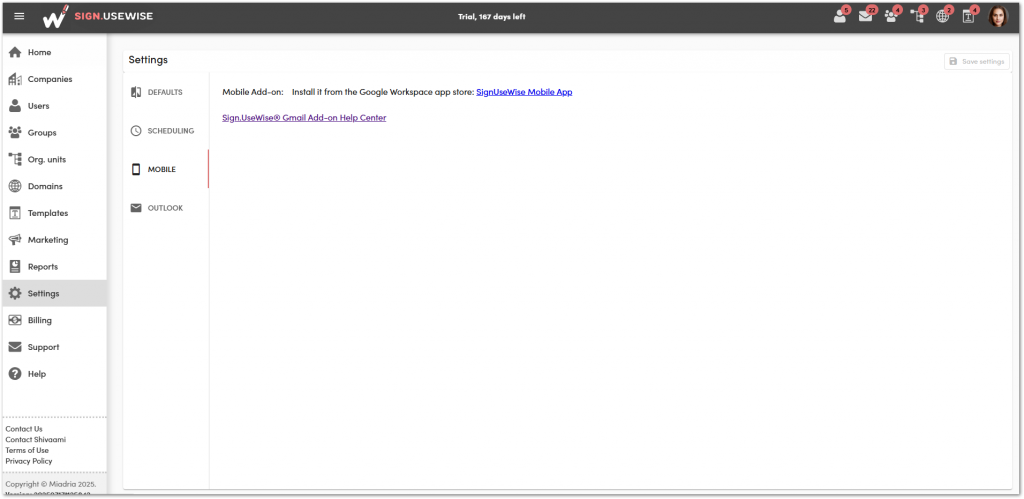The height and width of the screenshot is (499, 1024).
Task: Click the 'Mobile Add-on:' label
Action: coord(253,92)
